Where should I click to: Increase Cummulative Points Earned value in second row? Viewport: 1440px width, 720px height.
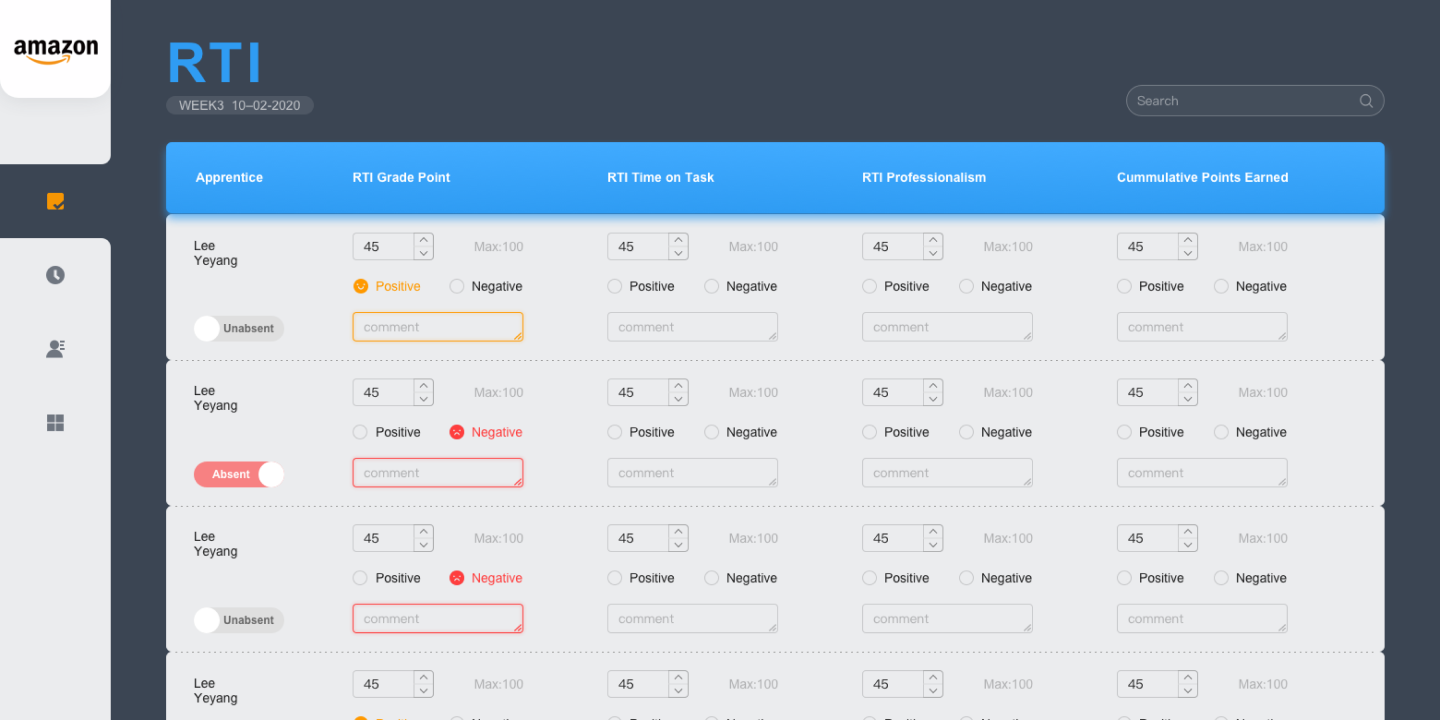(x=1188, y=386)
